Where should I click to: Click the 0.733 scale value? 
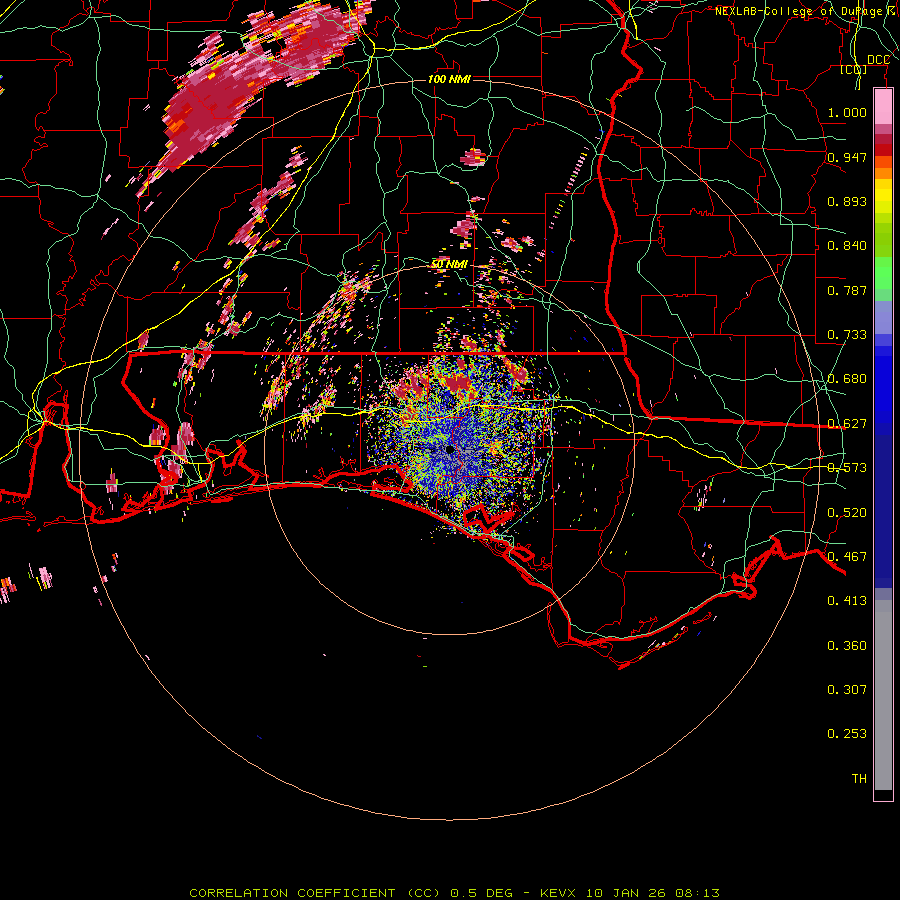coord(847,335)
